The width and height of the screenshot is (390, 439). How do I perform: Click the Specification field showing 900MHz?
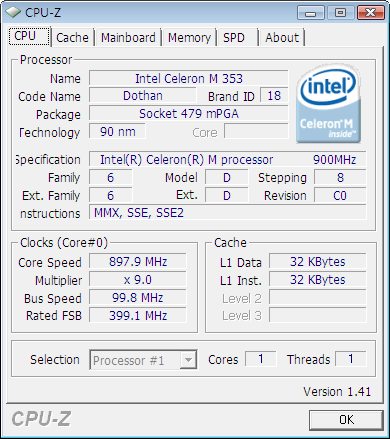pos(228,159)
